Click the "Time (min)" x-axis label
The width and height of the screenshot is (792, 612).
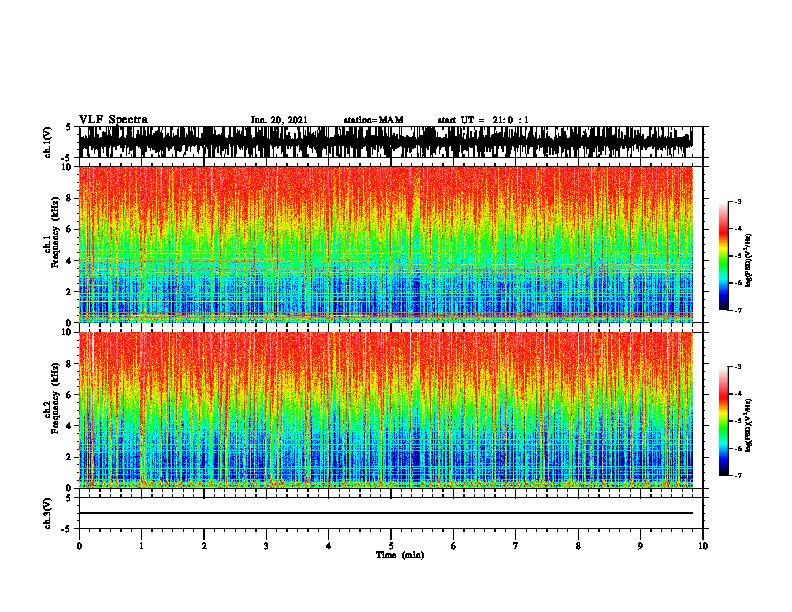[x=400, y=555]
